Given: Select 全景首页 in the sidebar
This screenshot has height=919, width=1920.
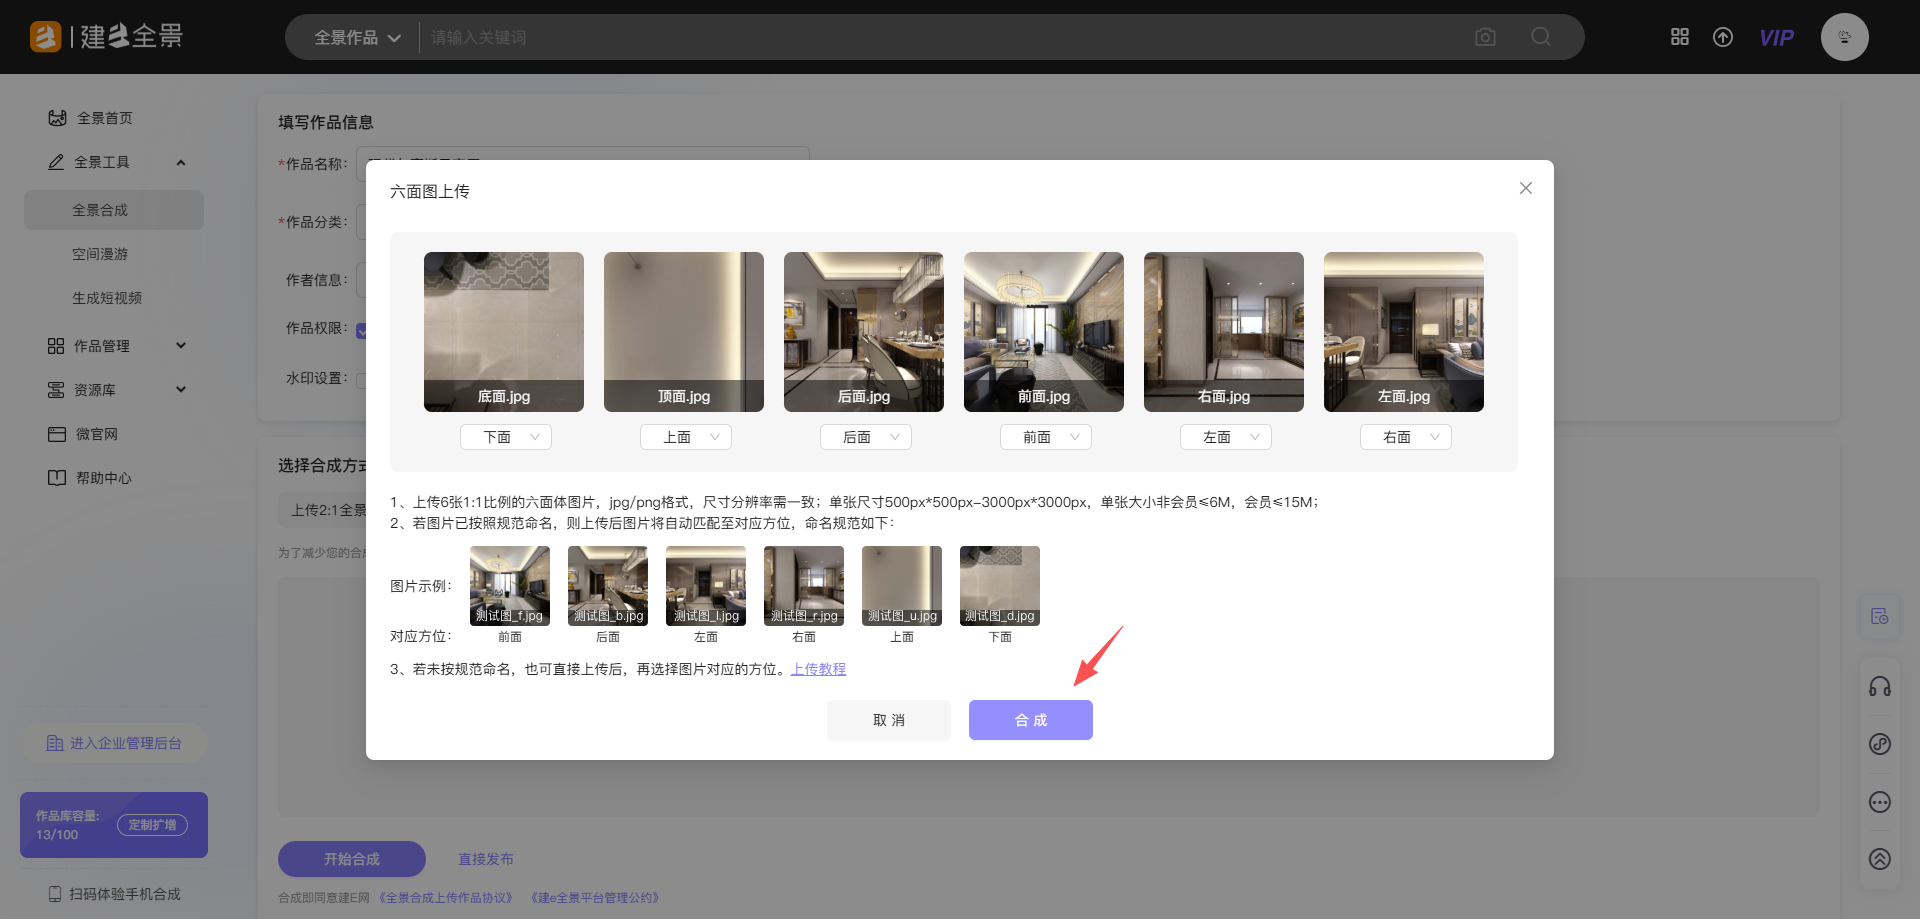Looking at the screenshot, I should pos(104,118).
